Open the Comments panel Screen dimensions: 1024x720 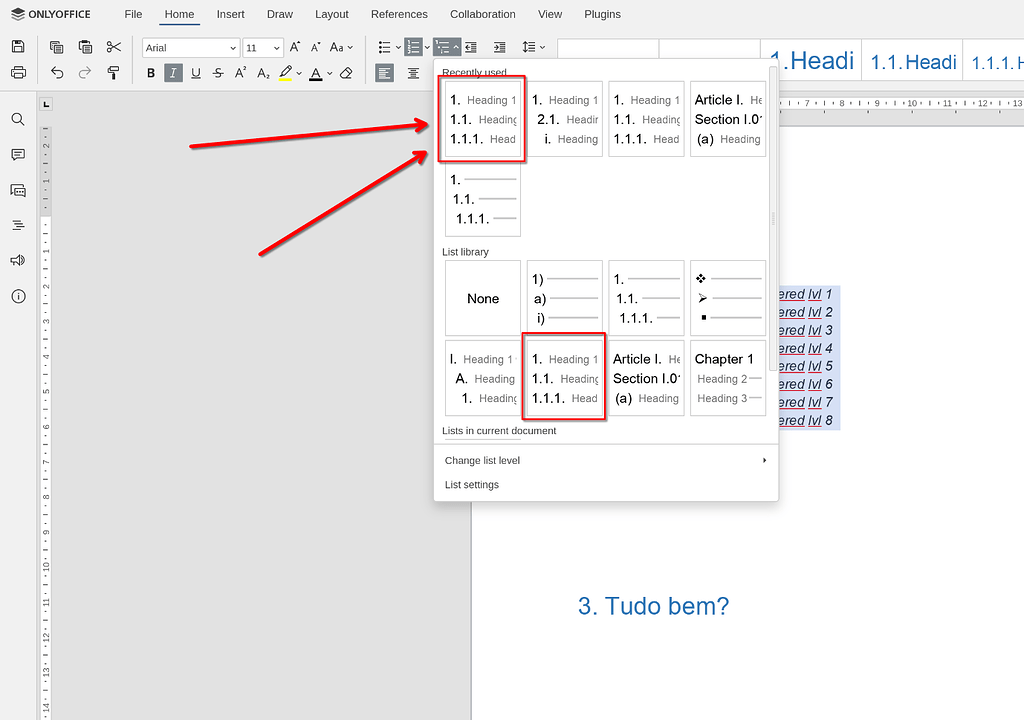18,152
